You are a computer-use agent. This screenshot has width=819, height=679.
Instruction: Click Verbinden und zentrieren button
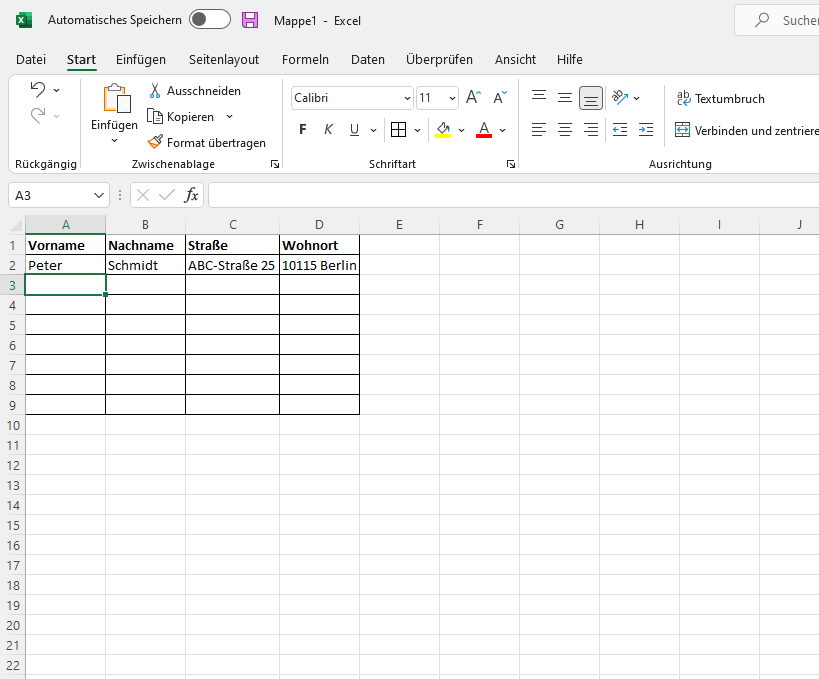(746, 130)
